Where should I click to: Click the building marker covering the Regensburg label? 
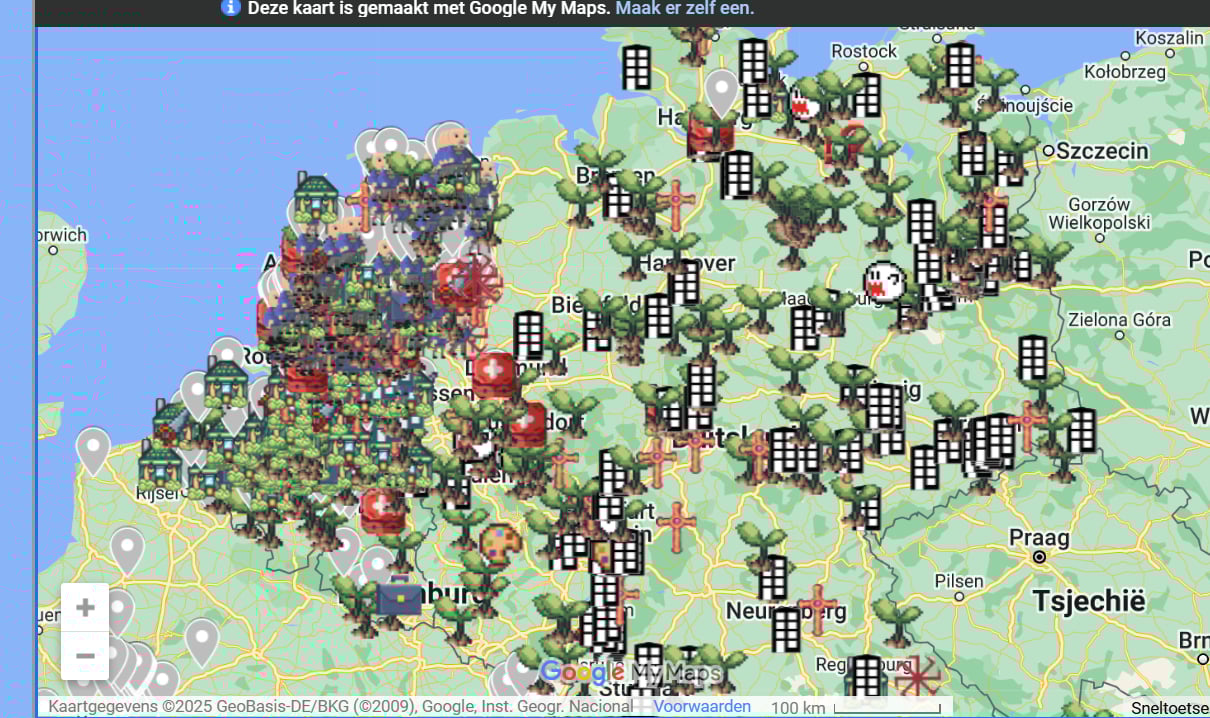866,677
